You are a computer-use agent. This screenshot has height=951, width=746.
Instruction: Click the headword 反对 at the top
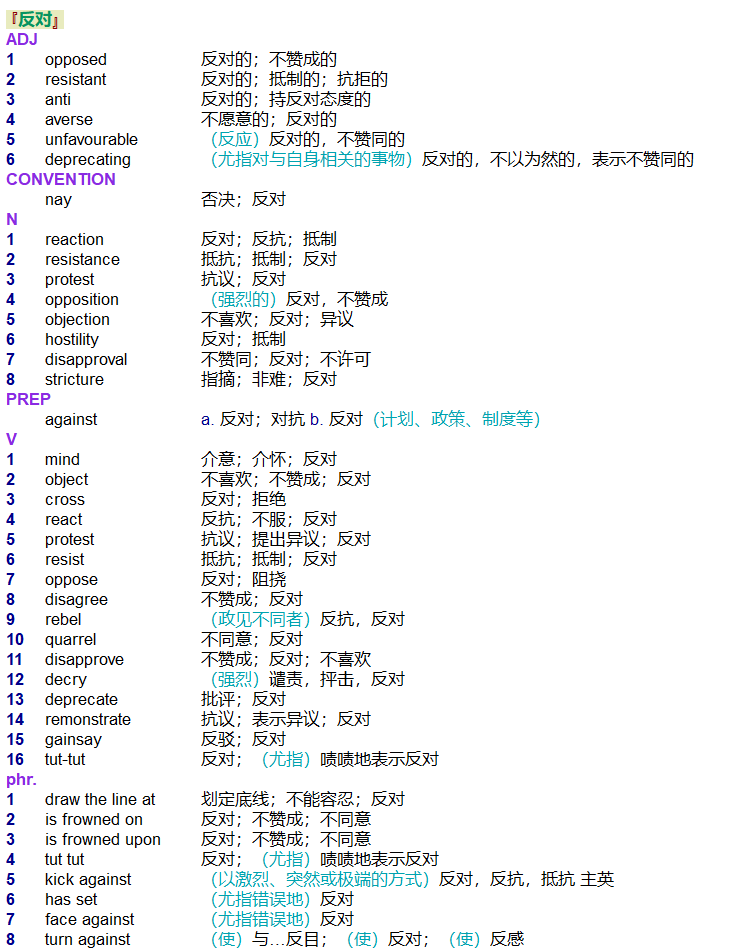pos(35,19)
